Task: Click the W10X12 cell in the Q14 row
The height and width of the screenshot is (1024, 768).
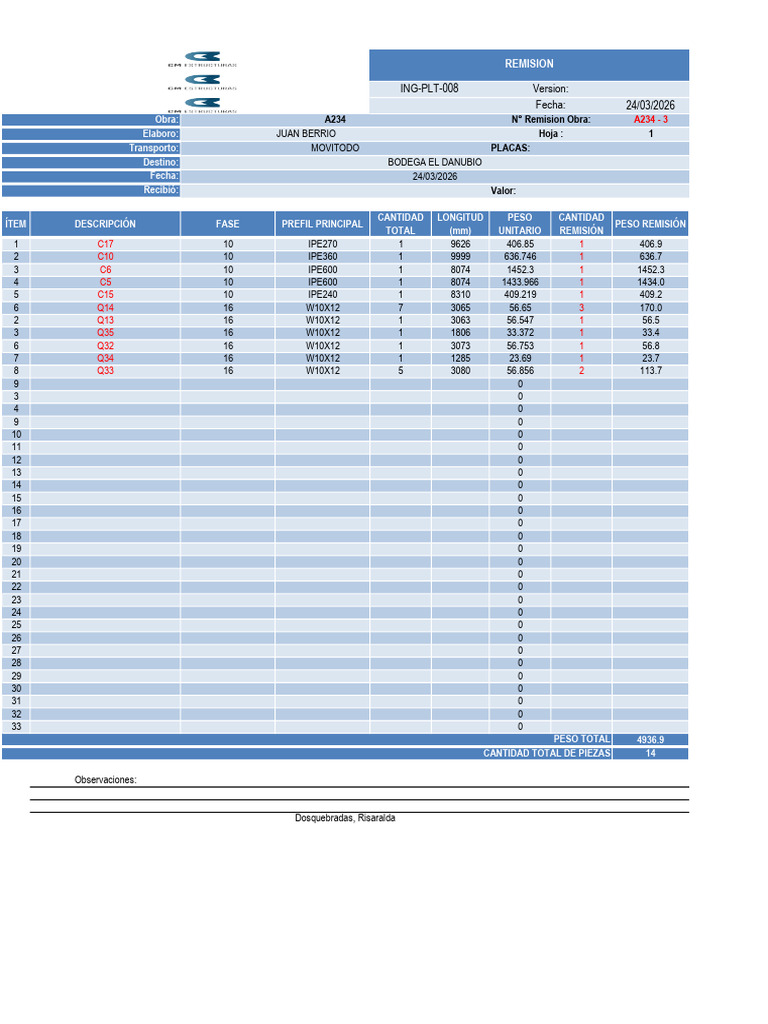Action: [x=323, y=308]
